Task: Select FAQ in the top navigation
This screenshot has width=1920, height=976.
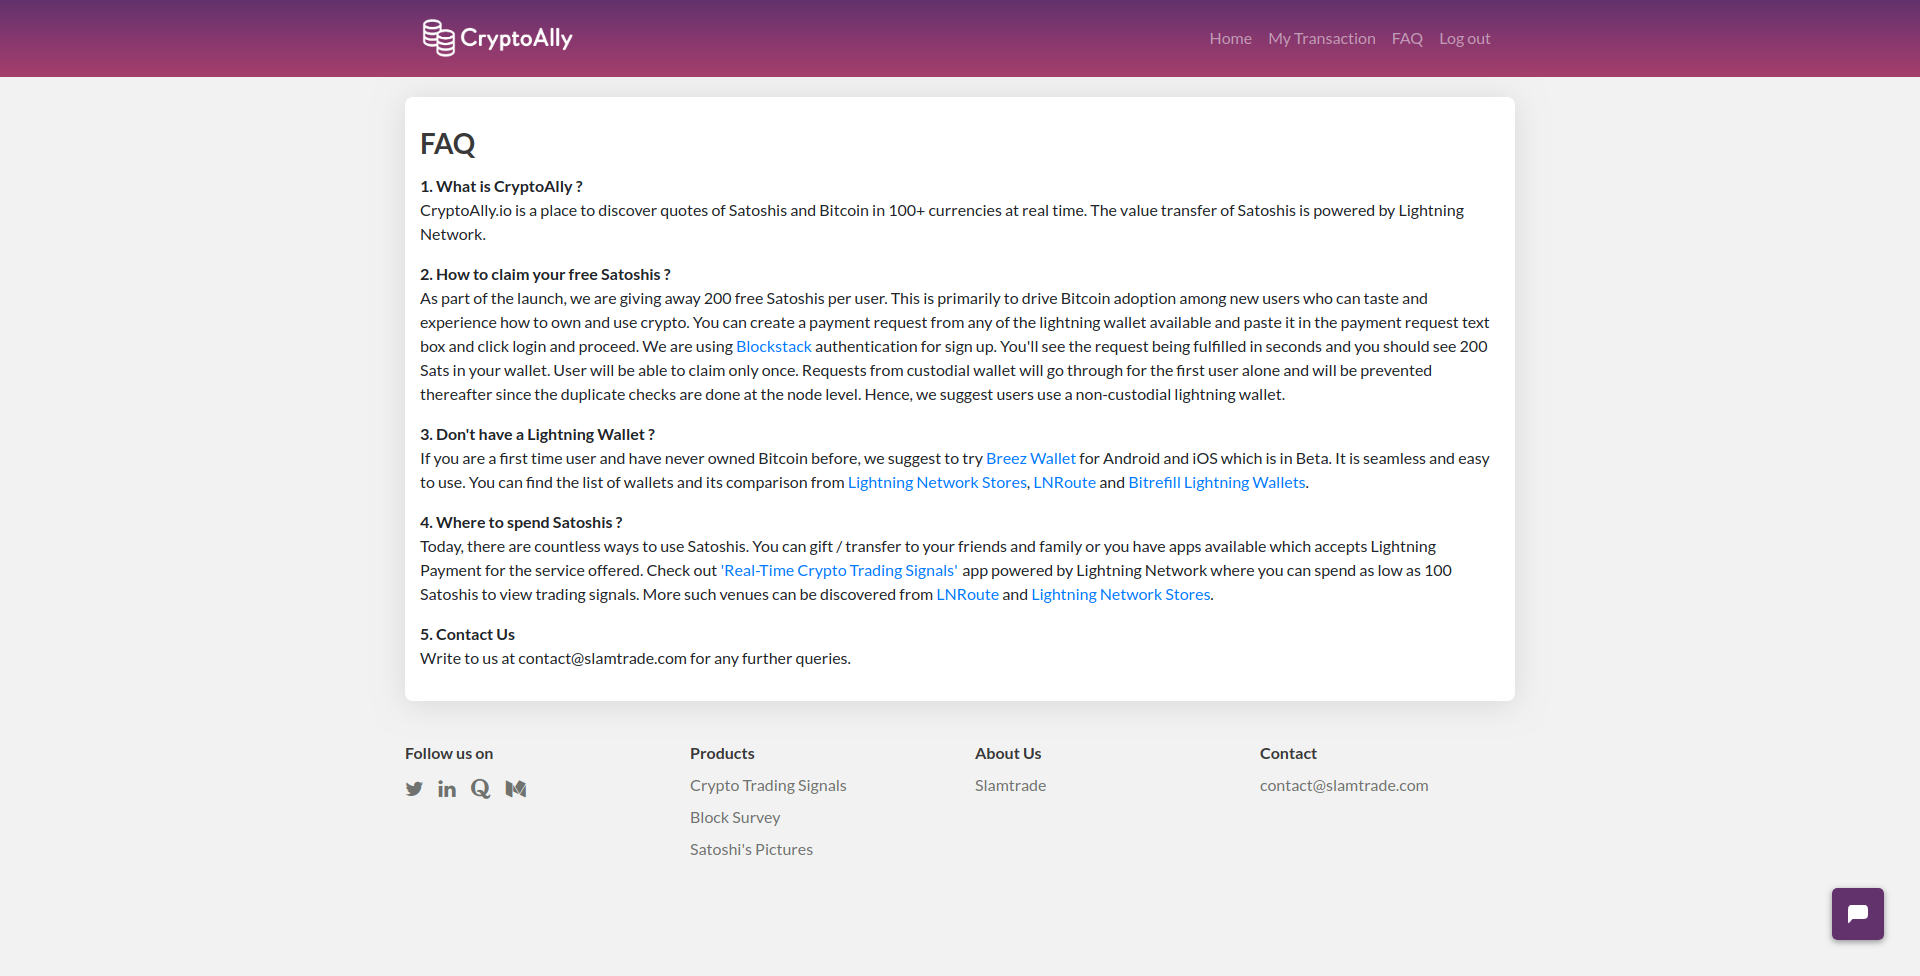Action: (1406, 38)
